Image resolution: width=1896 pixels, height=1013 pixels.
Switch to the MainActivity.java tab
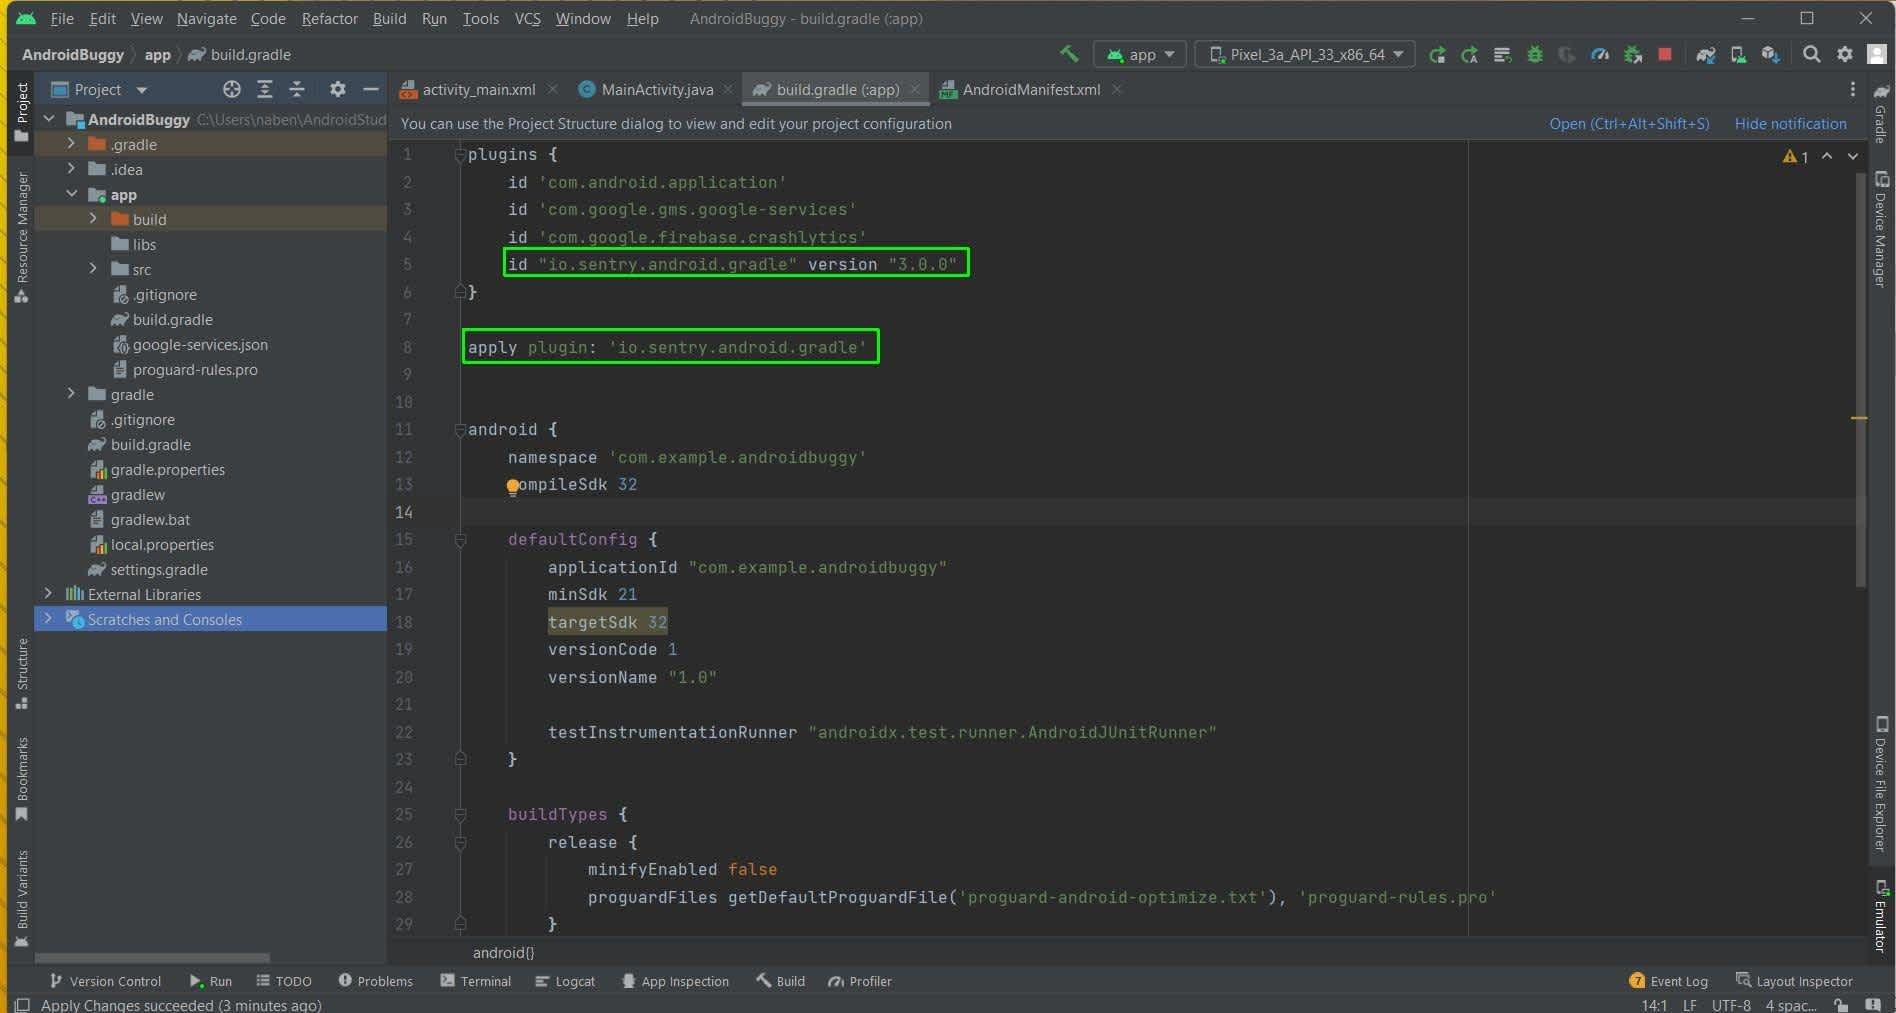click(656, 89)
